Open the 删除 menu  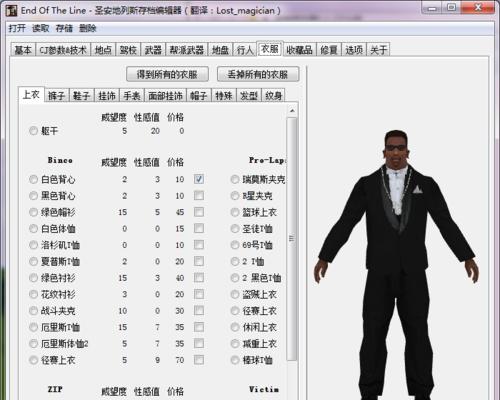point(88,28)
